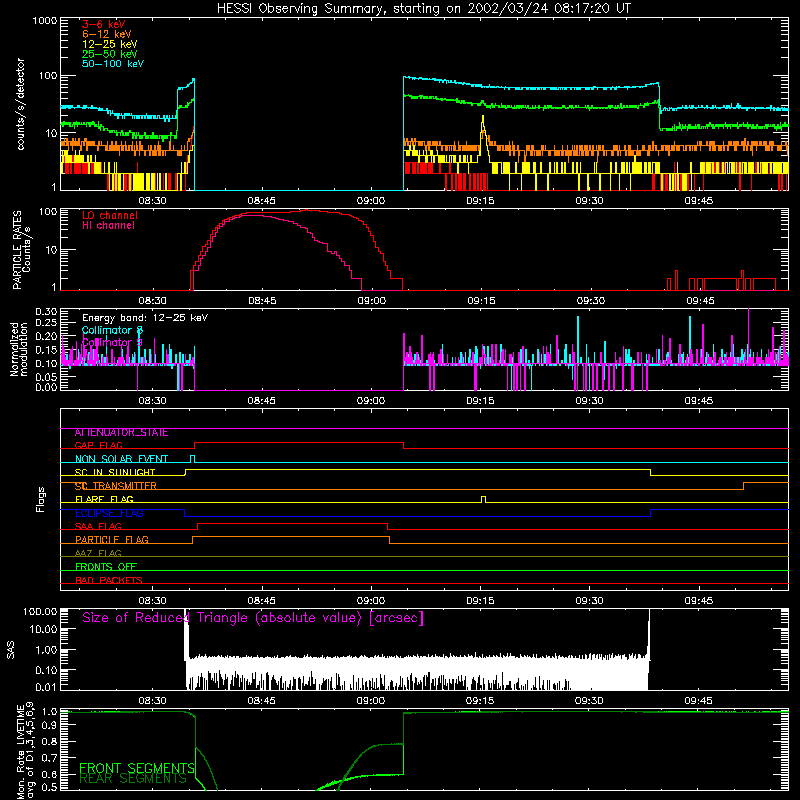Click the '1000' tick label of count-rate panel
The image size is (800, 800).
pyautogui.click(x=44, y=21)
